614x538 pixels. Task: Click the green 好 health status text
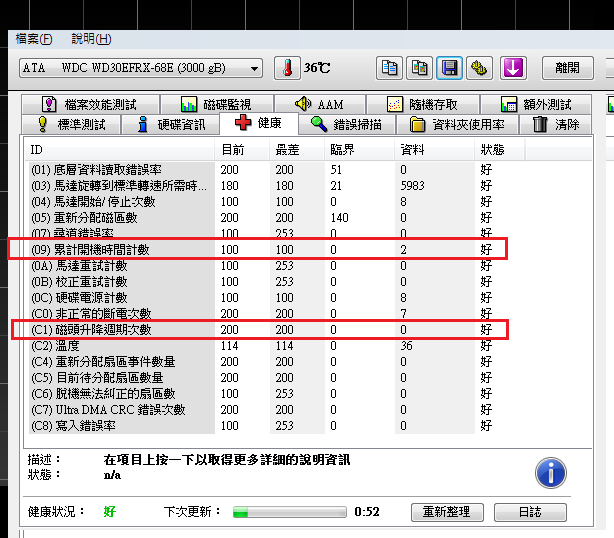pos(110,512)
